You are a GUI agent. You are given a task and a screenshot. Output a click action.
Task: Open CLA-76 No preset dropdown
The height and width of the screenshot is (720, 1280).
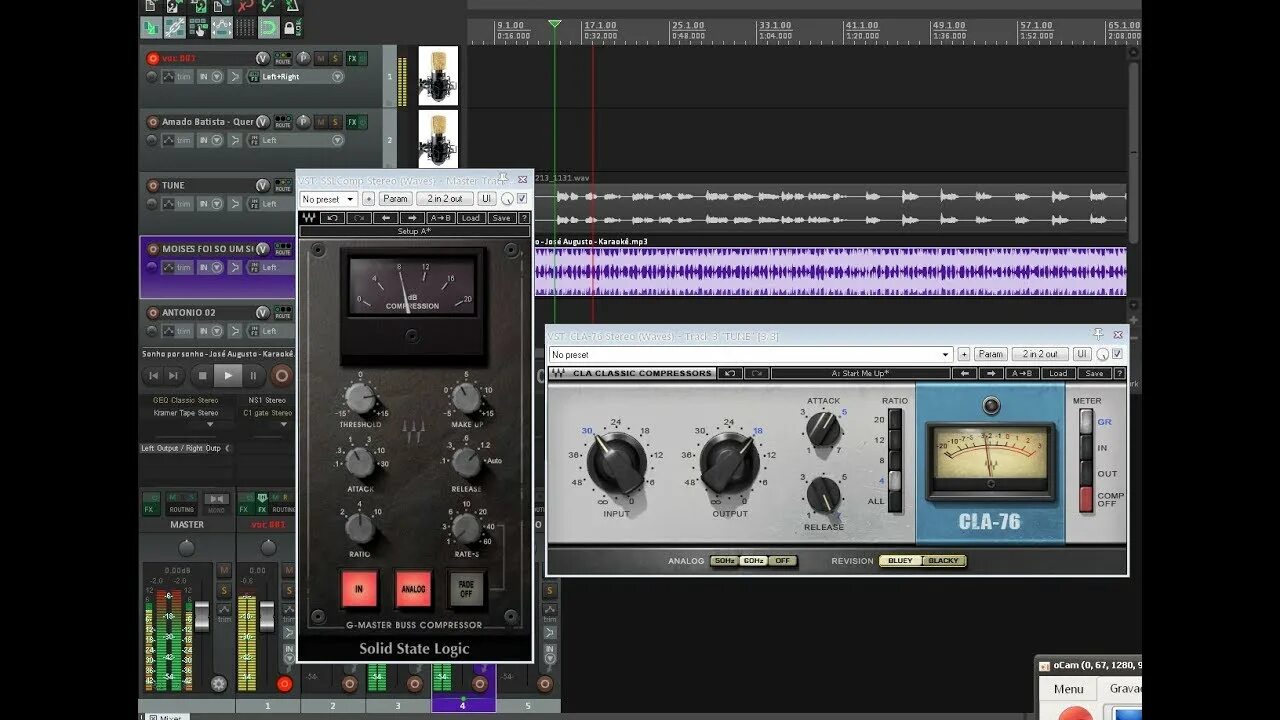point(751,354)
